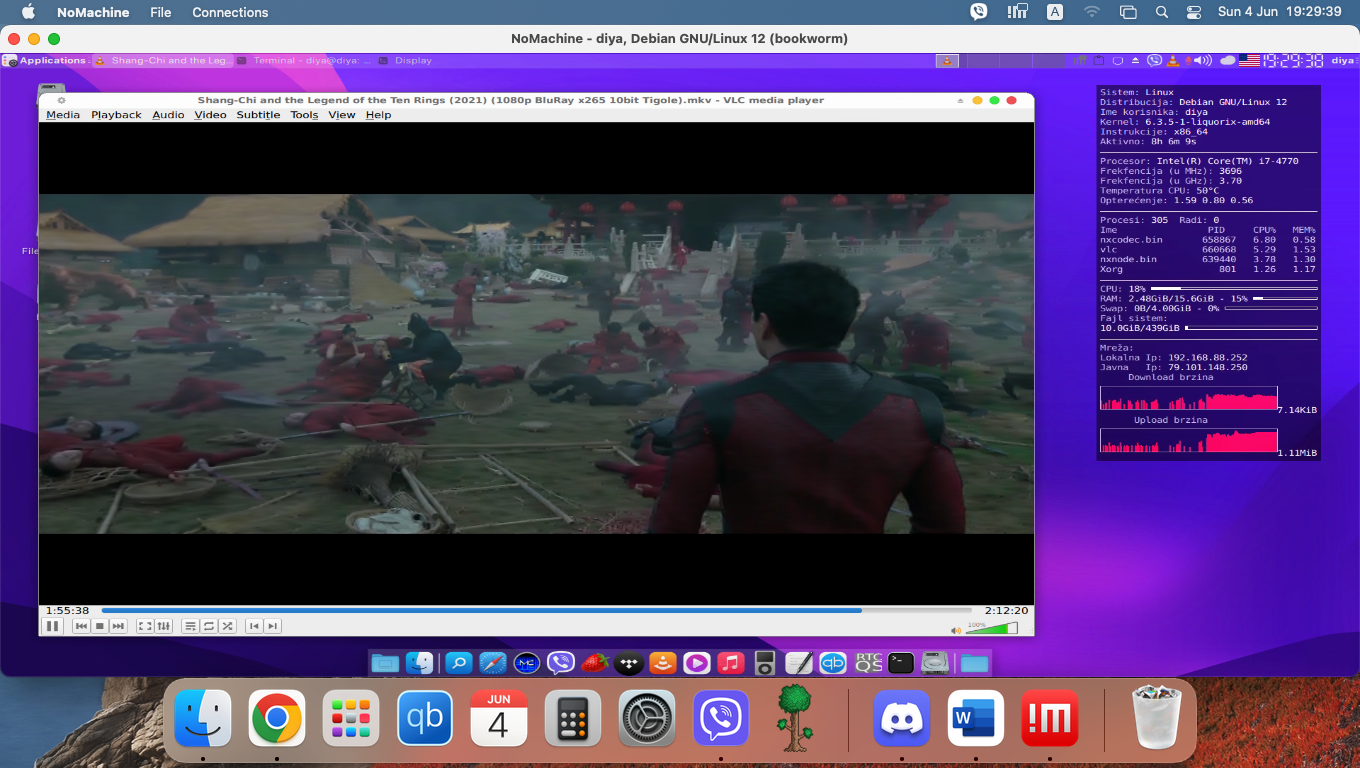Select Shang-Chi VLC task in Debian panel
1360x768 pixels.
[163, 60]
